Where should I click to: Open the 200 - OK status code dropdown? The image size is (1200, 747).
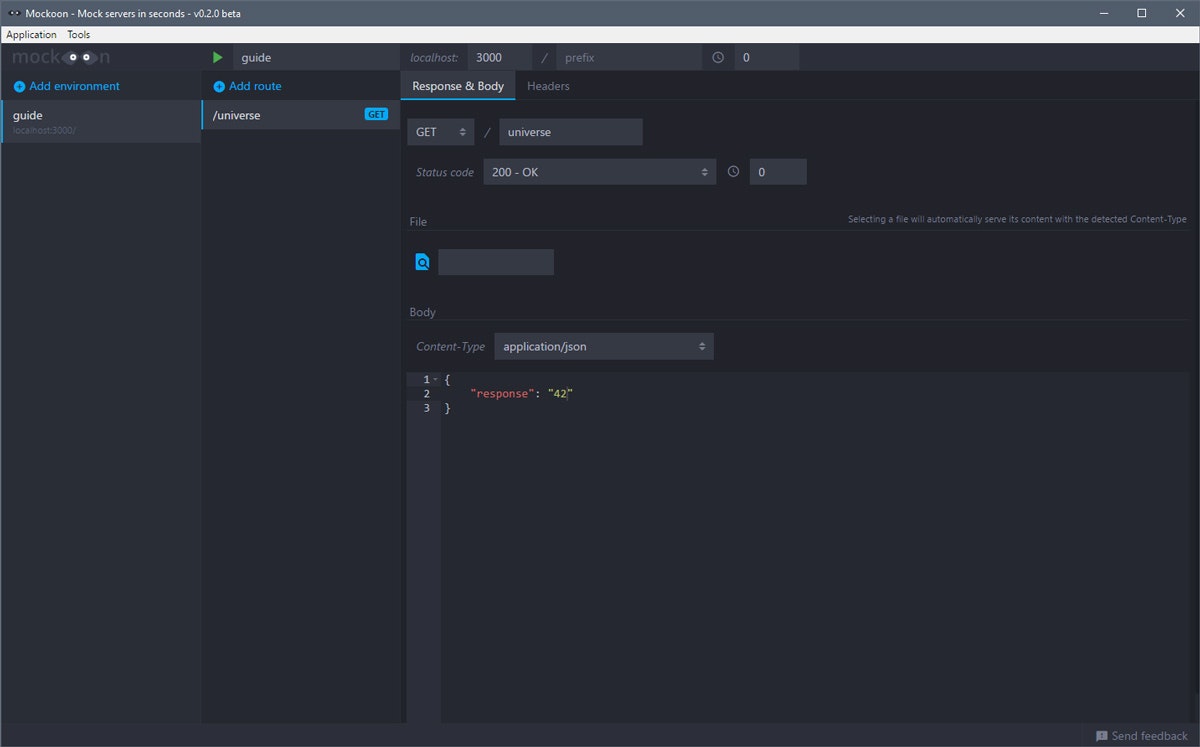click(599, 172)
